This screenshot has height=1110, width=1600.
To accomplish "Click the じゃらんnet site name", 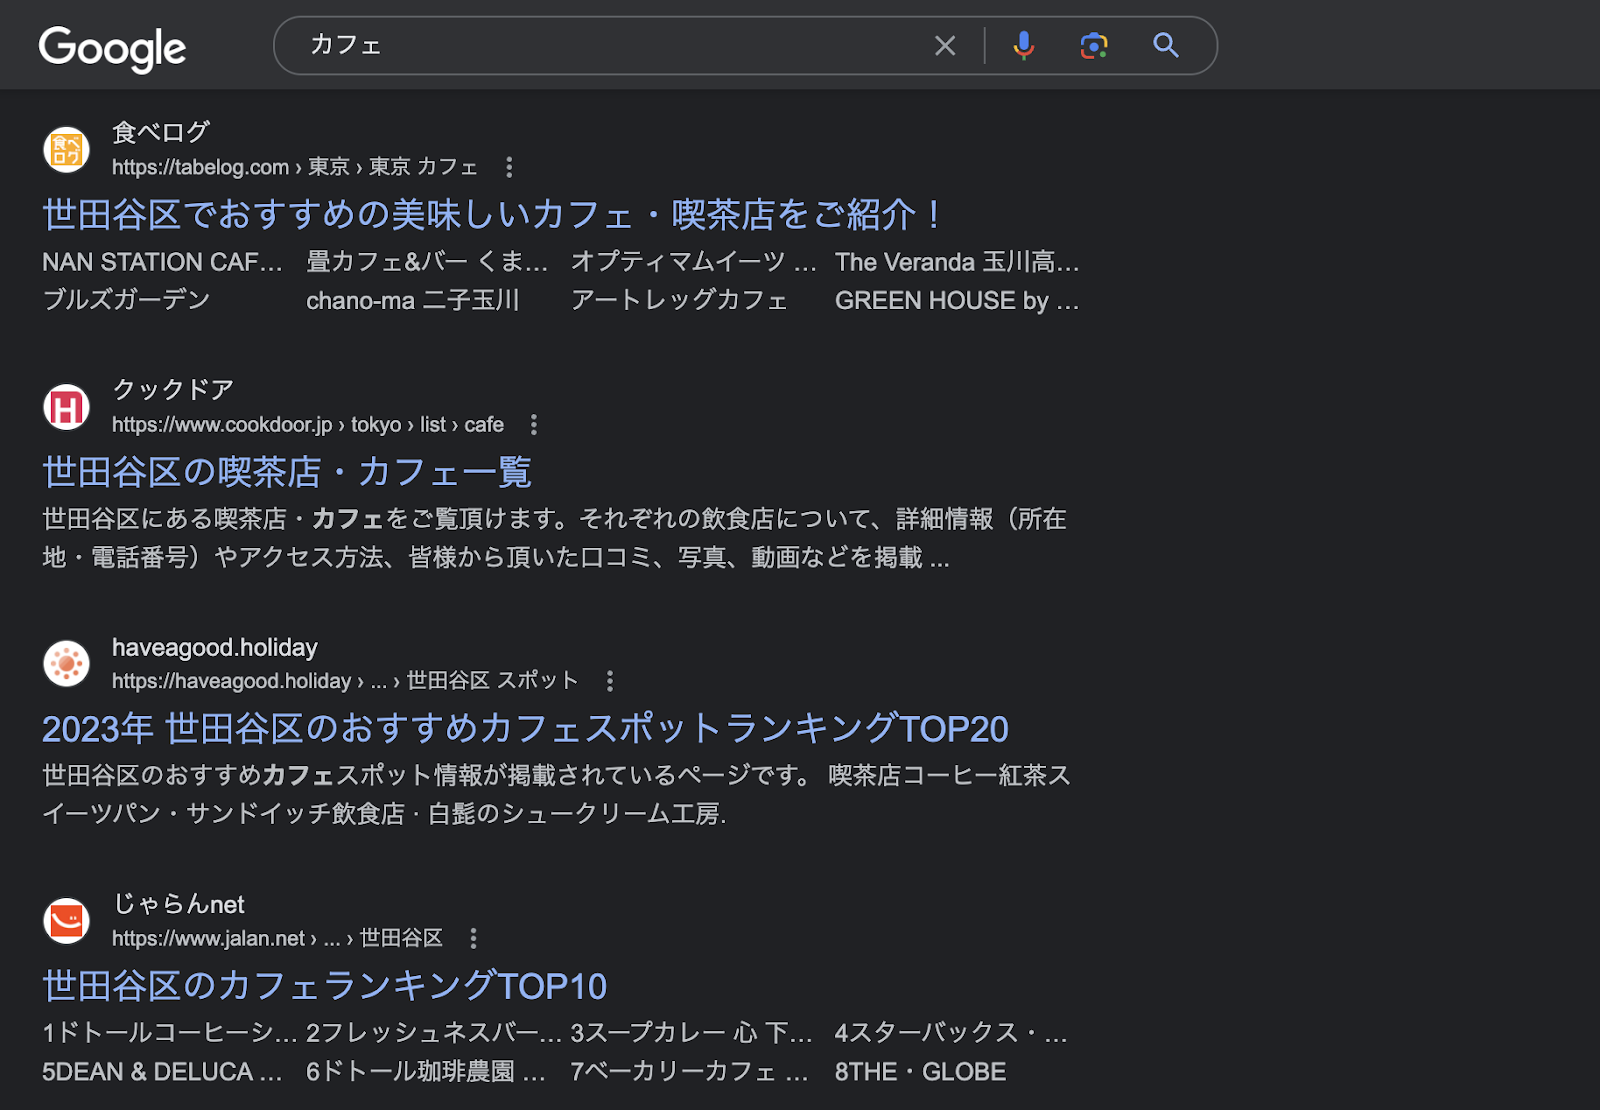I will (179, 904).
